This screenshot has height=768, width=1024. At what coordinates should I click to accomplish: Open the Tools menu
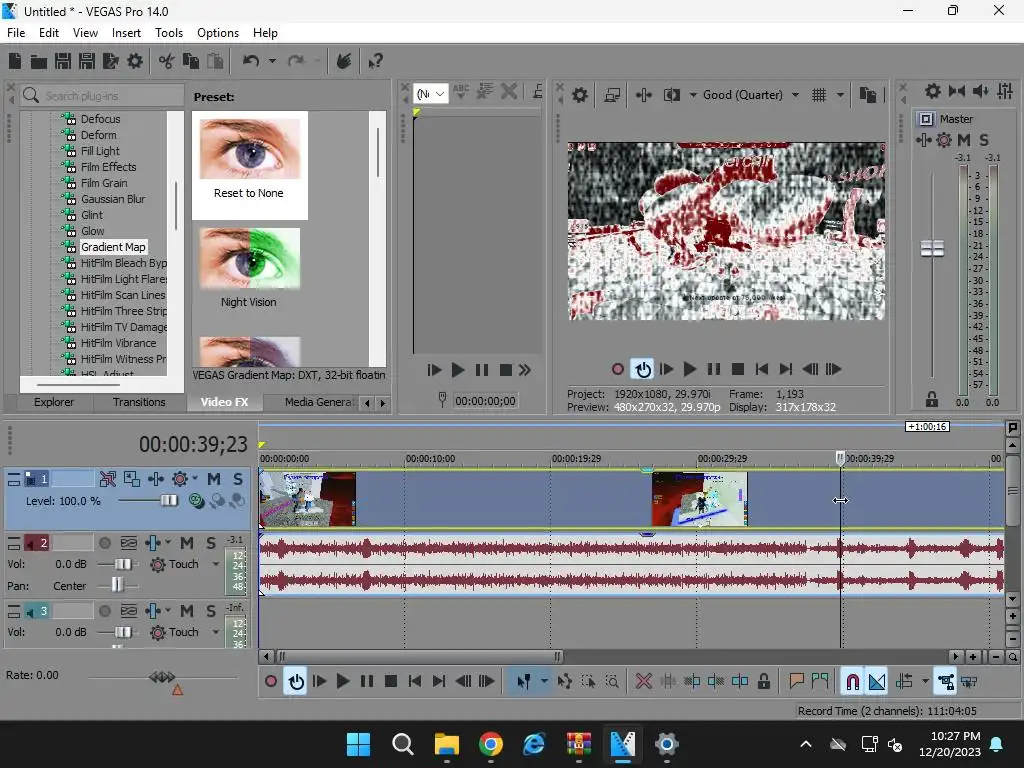168,33
